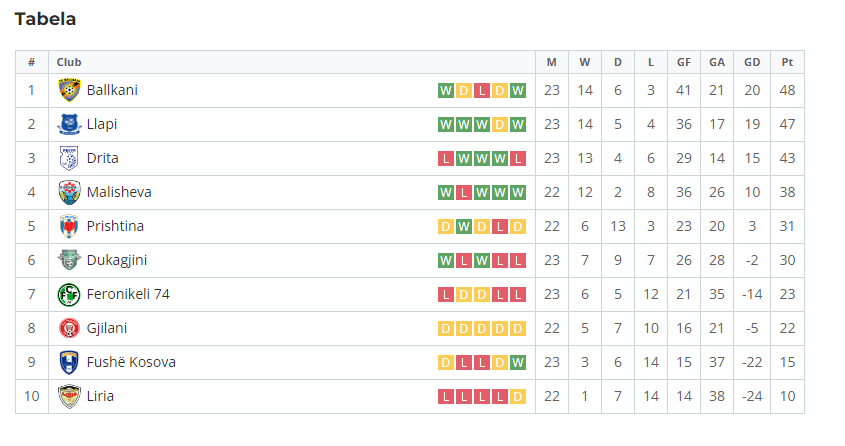Click the Feronikeli 74 round logo
The image size is (845, 446).
coord(70,294)
